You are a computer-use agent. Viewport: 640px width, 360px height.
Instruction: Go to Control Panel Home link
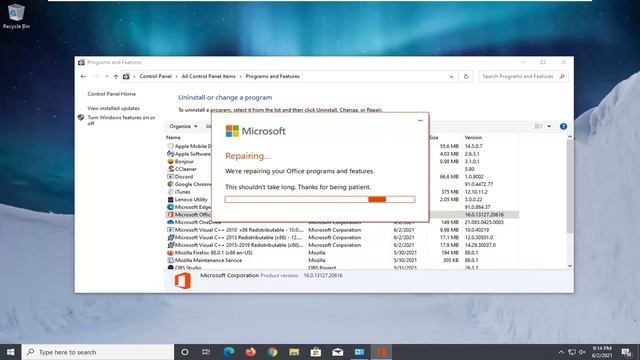[111, 94]
